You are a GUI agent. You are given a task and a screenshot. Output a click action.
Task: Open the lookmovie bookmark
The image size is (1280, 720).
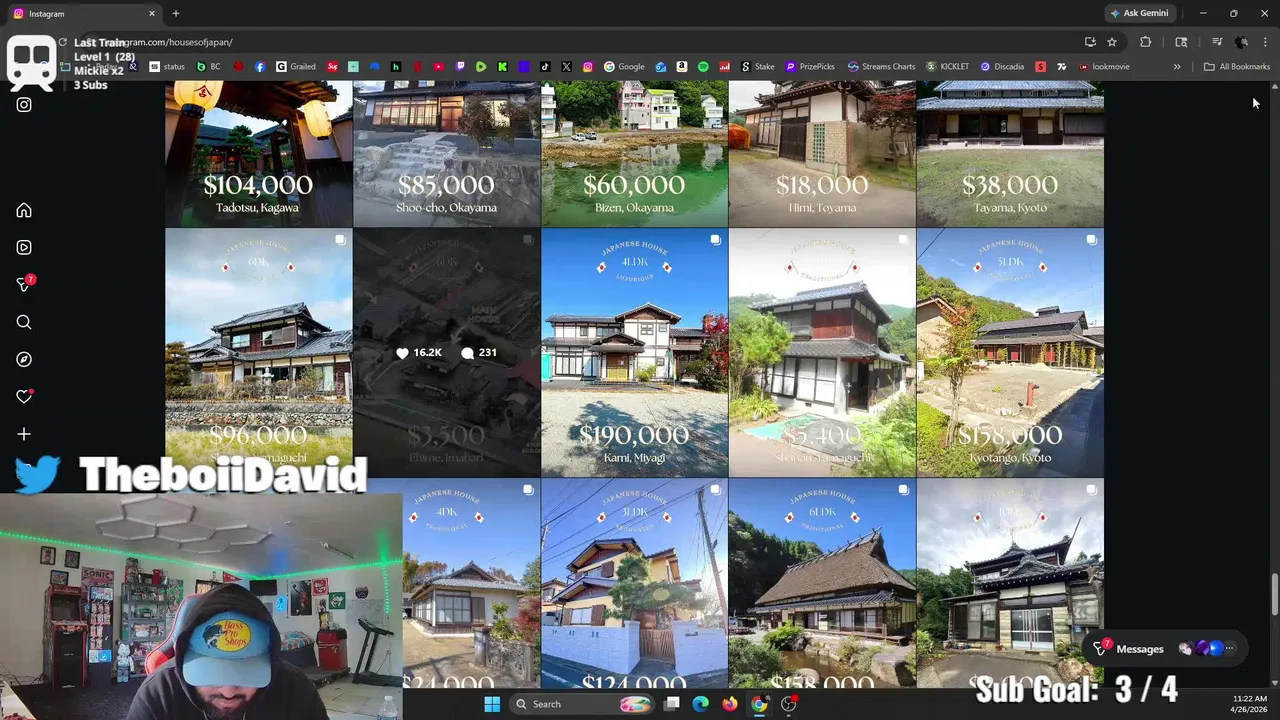1104,67
